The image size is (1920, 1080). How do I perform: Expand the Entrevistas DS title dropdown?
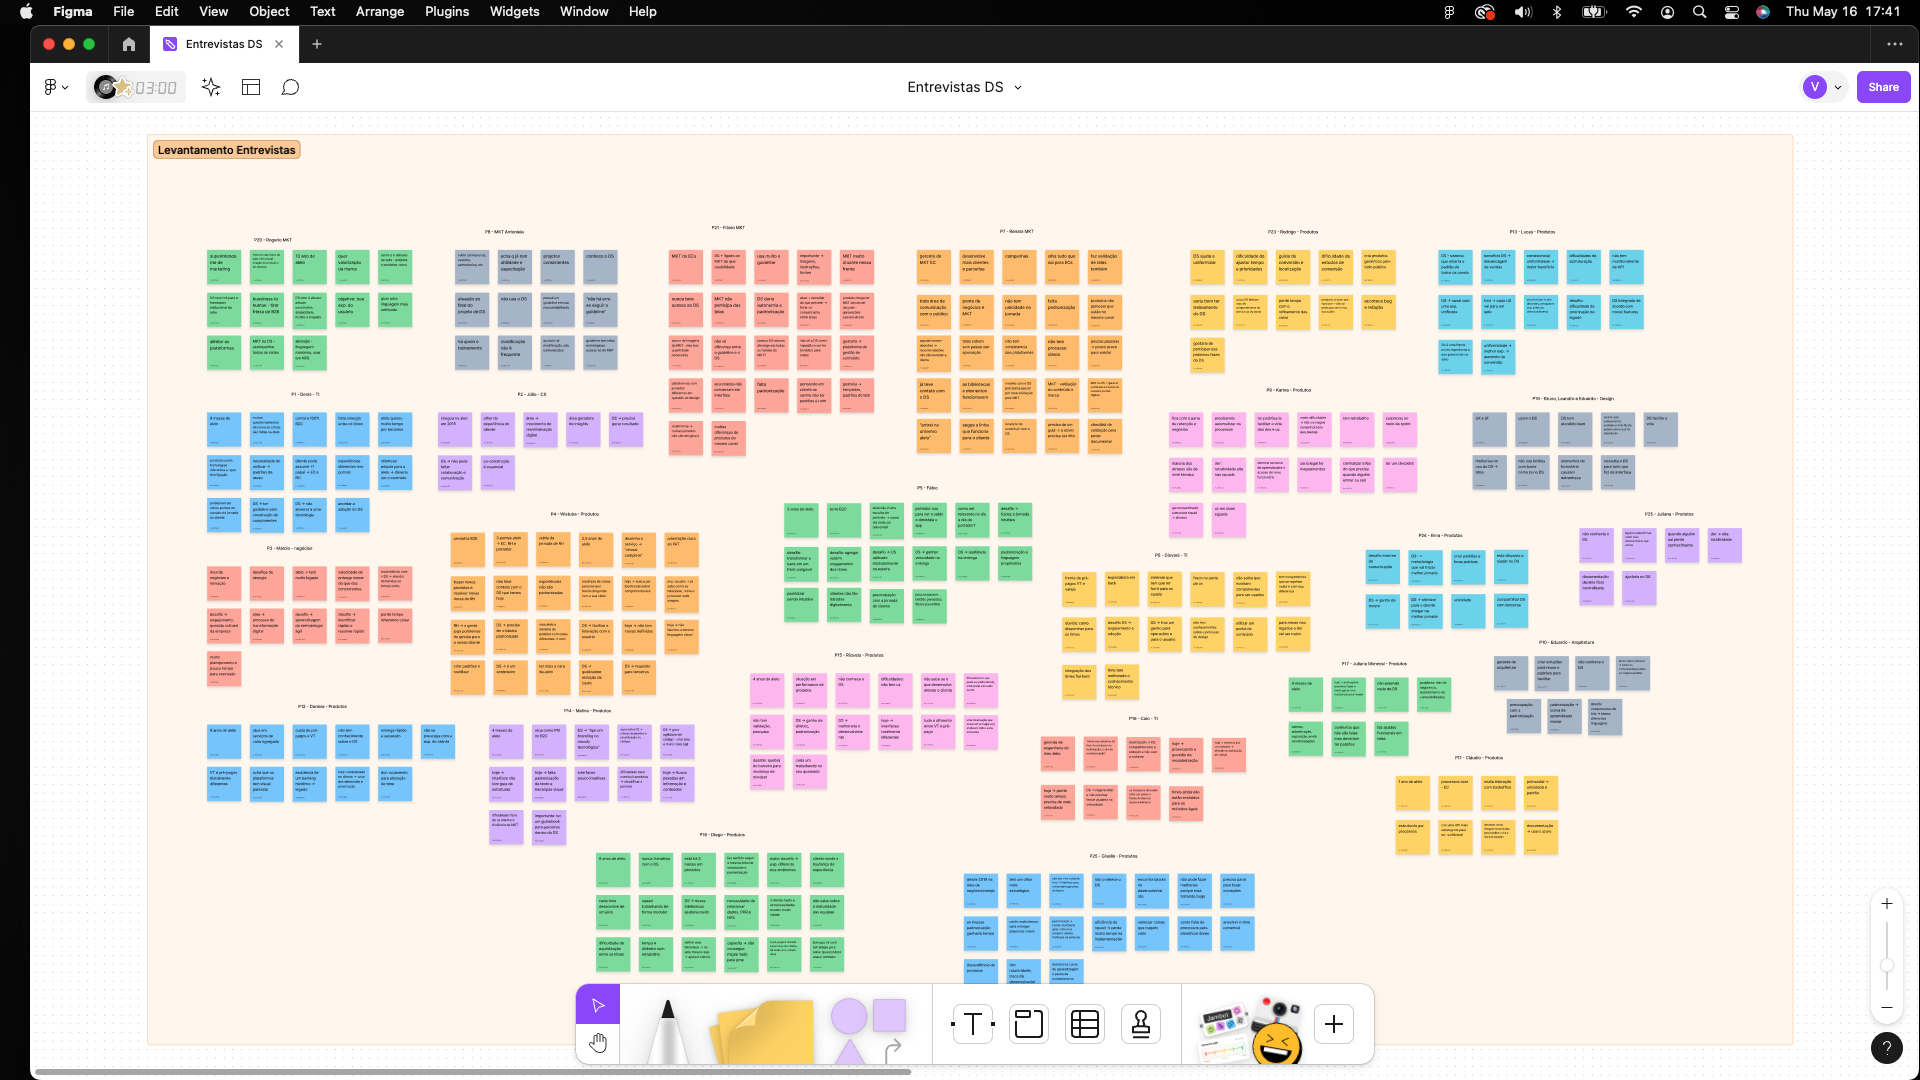tap(1018, 87)
